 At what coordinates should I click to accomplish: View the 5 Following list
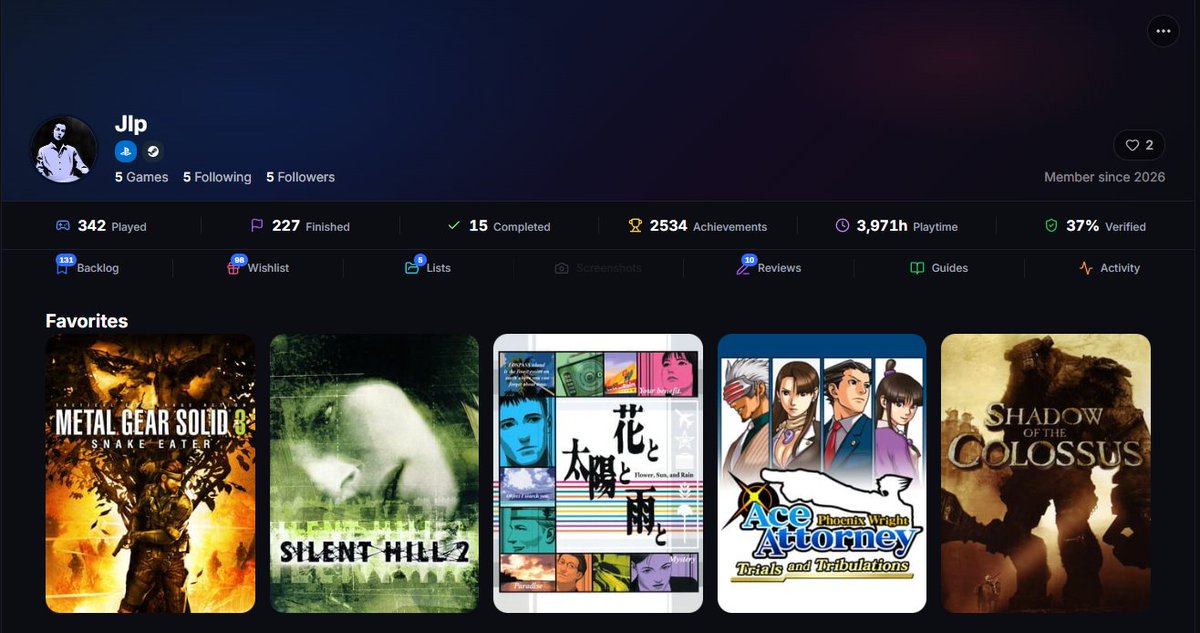tap(217, 177)
